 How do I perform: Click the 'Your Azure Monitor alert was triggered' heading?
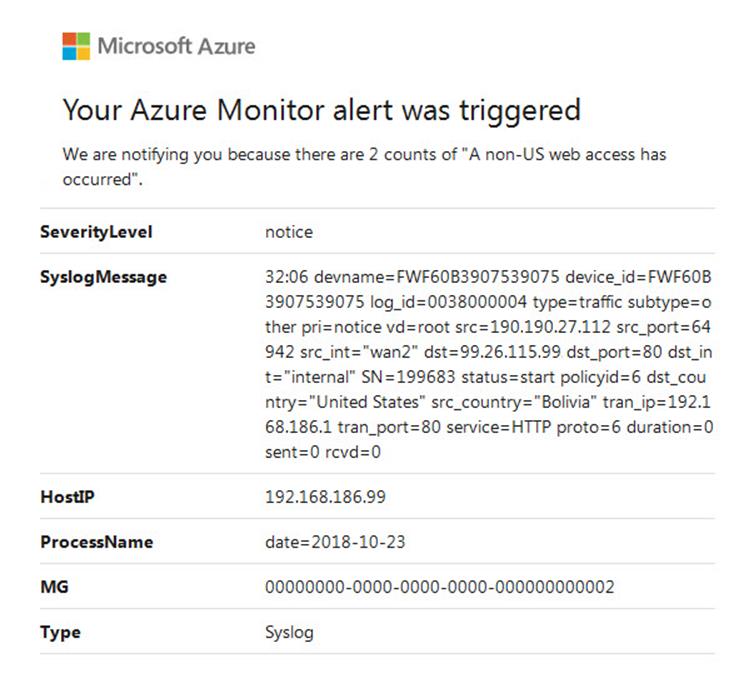pyautogui.click(x=321, y=109)
